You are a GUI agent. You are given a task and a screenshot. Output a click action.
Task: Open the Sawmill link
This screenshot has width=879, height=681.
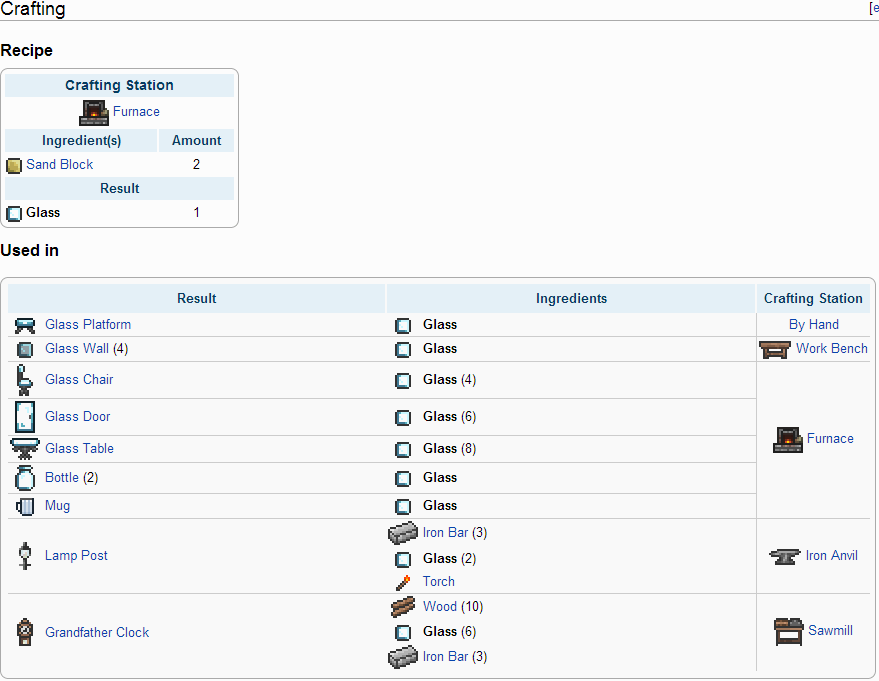(x=830, y=631)
